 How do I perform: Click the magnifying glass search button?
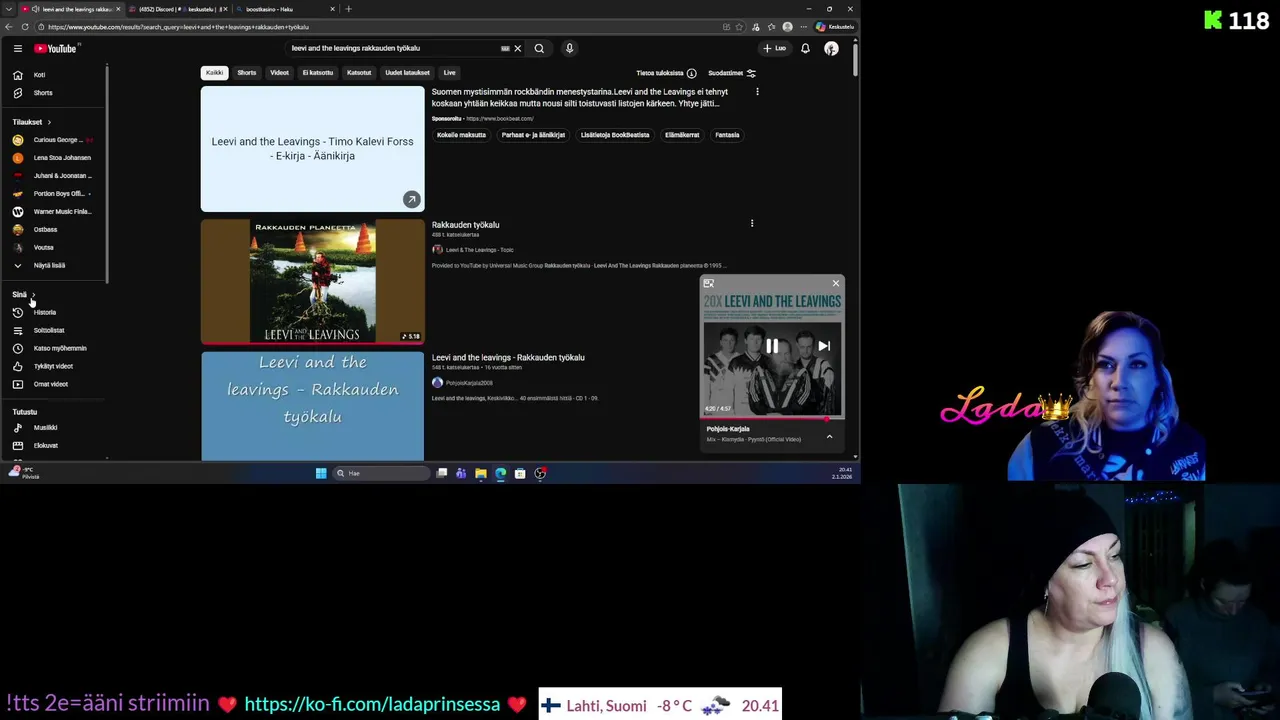tap(539, 48)
